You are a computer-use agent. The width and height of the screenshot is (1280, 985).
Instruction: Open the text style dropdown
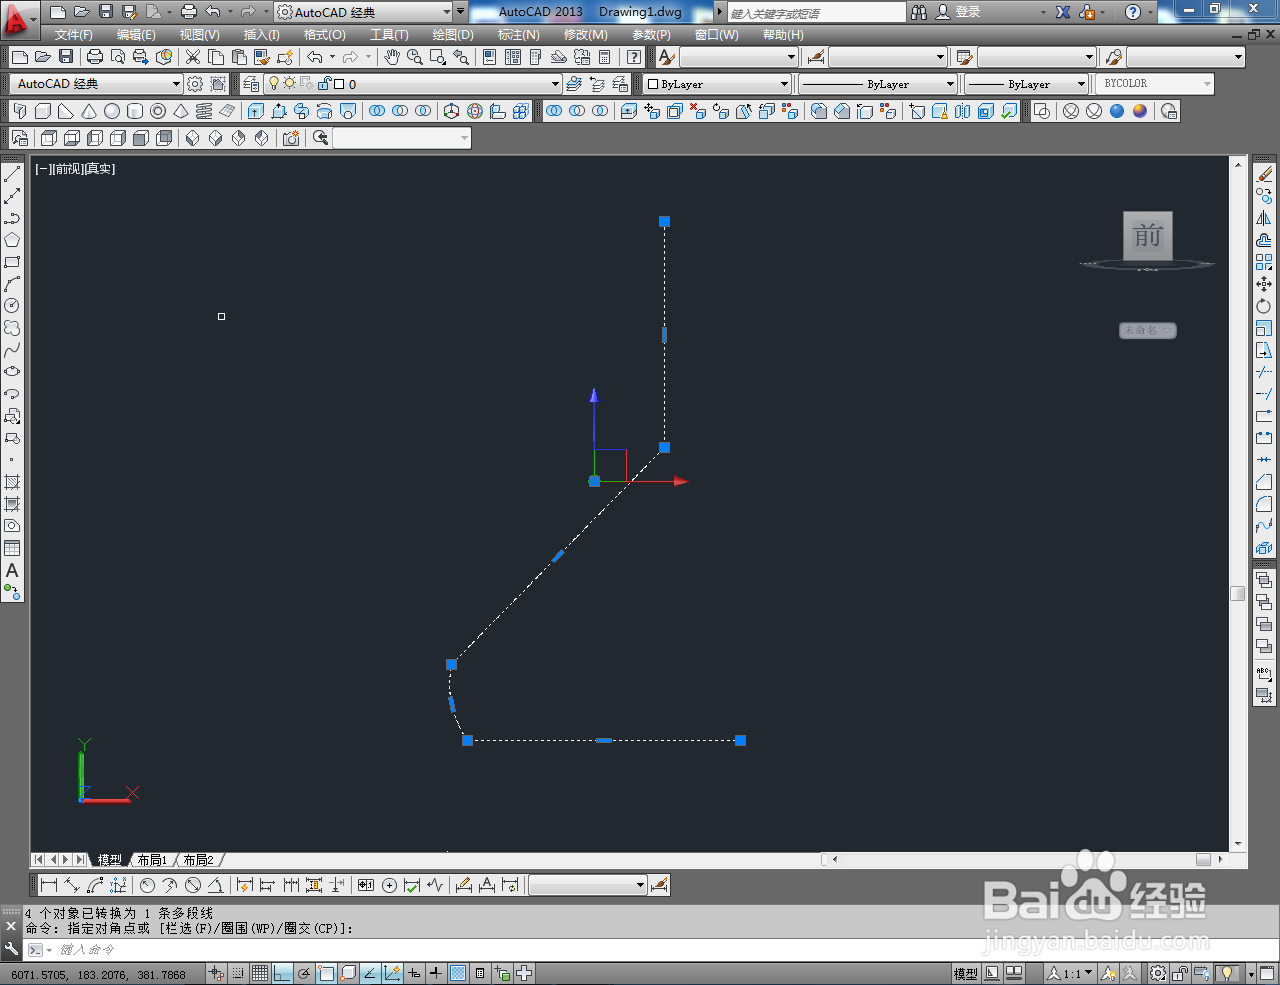click(740, 57)
